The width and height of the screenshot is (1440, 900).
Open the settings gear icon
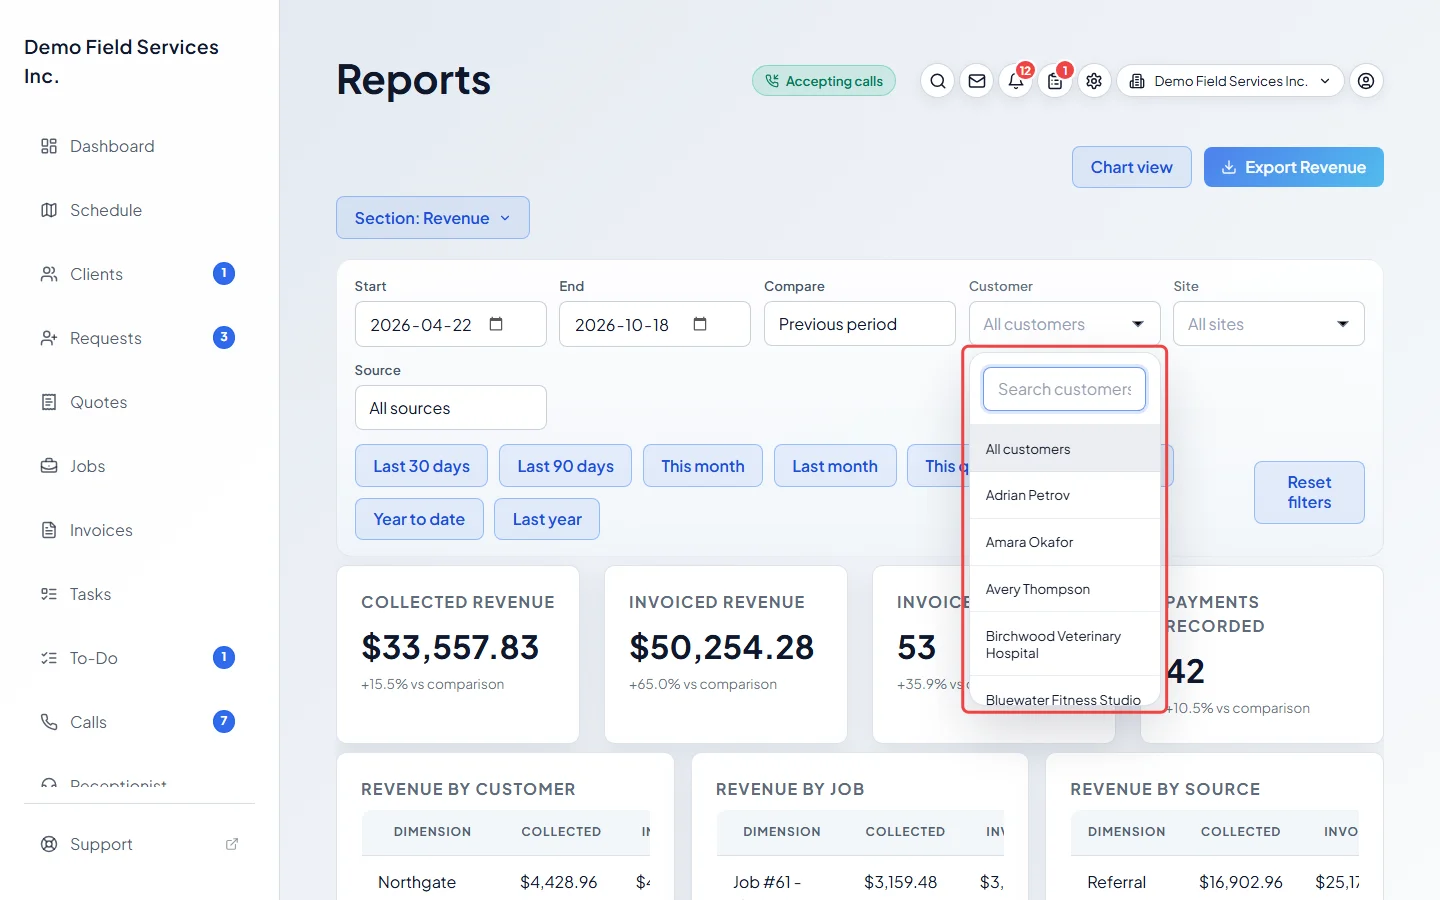(1094, 81)
